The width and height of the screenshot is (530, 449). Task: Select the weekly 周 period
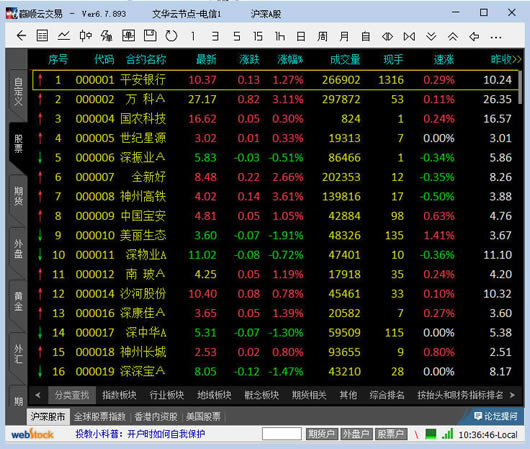pyautogui.click(x=322, y=36)
